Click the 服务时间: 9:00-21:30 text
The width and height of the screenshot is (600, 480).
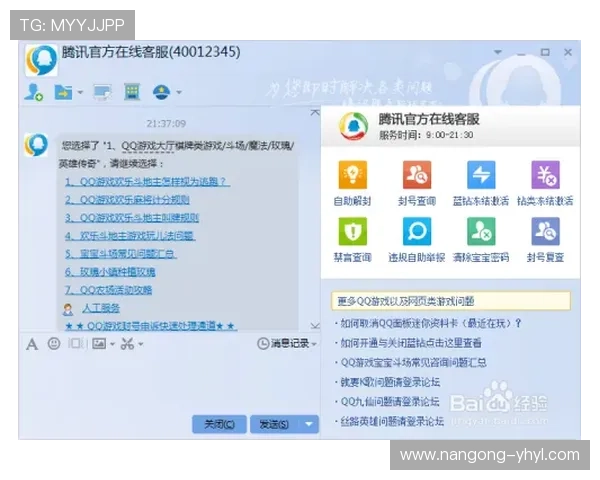(426, 135)
